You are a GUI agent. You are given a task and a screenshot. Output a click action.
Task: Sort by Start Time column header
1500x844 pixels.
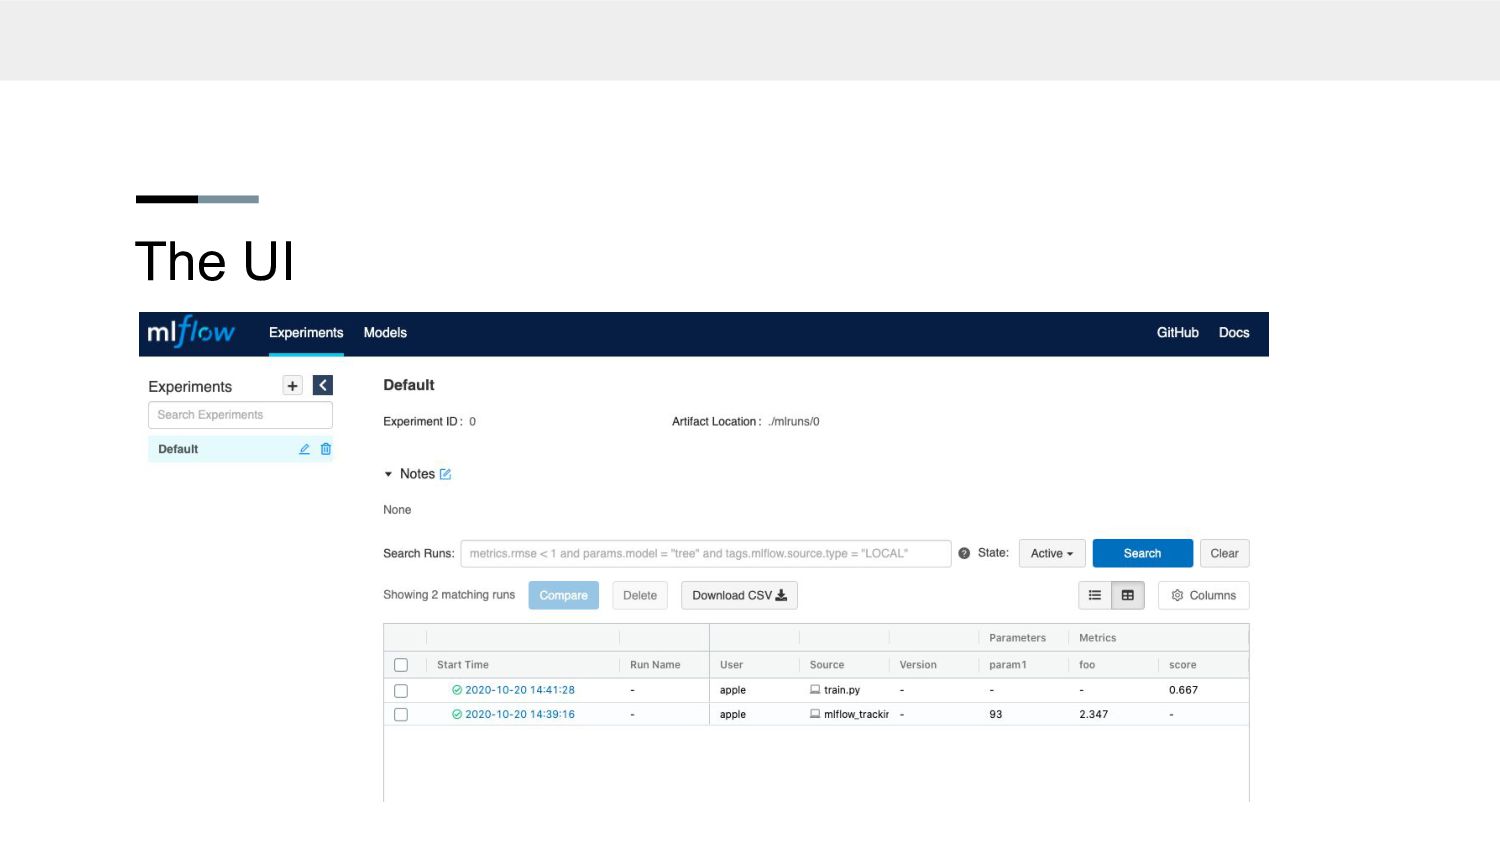pyautogui.click(x=463, y=665)
